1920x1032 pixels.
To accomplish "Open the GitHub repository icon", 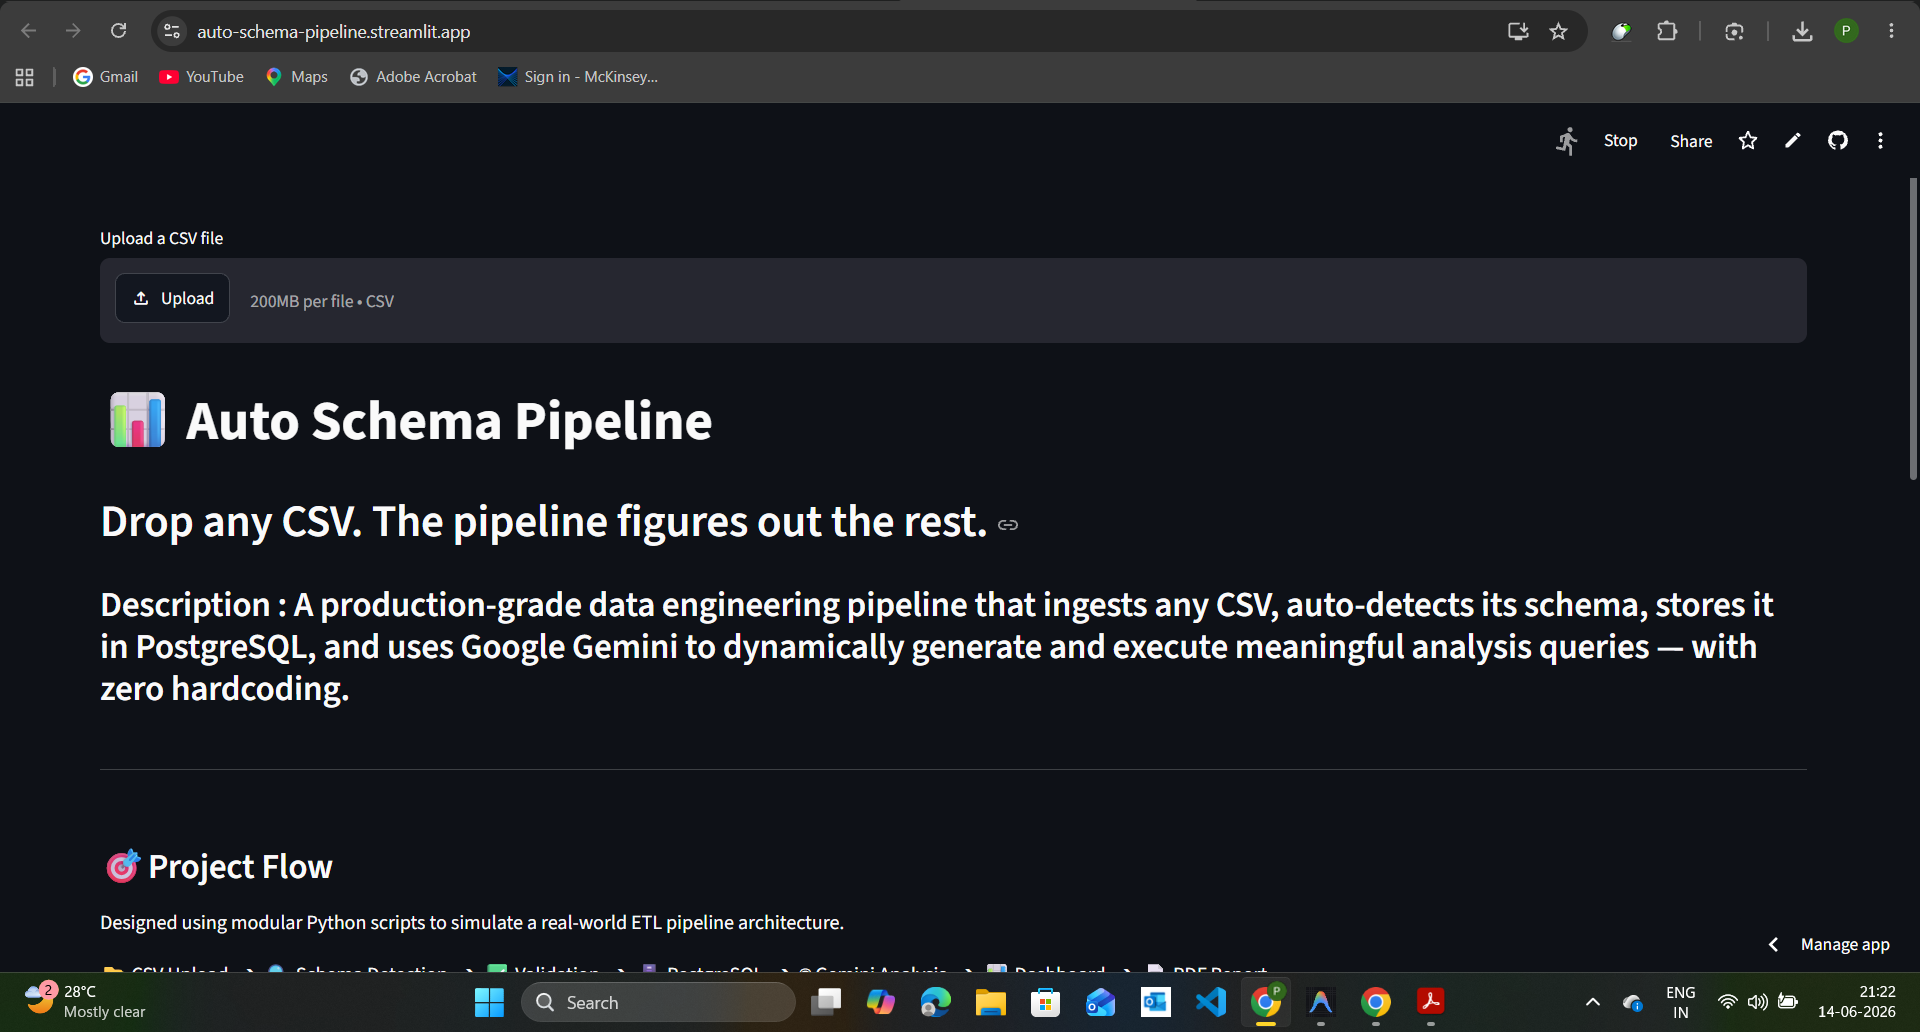I will click(x=1838, y=141).
